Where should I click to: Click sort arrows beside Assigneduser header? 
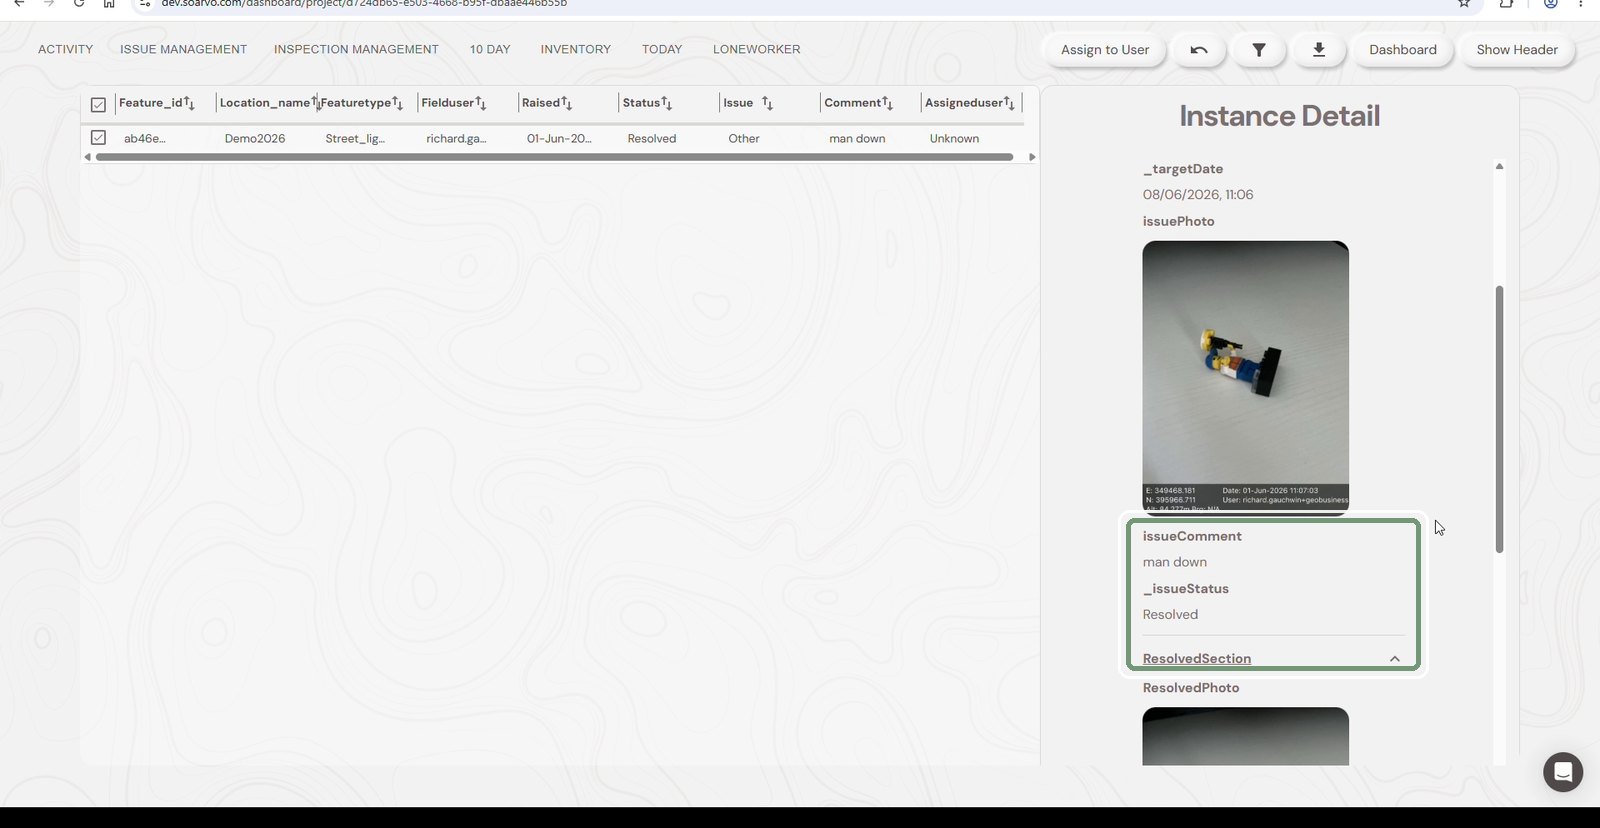[1009, 103]
